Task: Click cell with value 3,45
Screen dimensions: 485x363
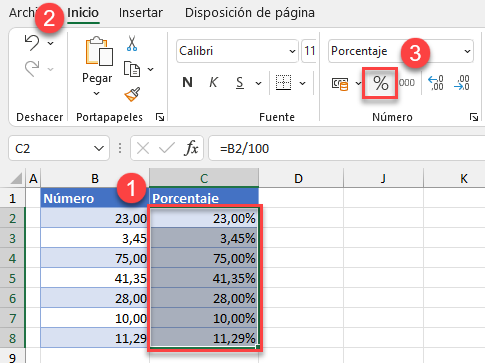Action: click(95, 238)
